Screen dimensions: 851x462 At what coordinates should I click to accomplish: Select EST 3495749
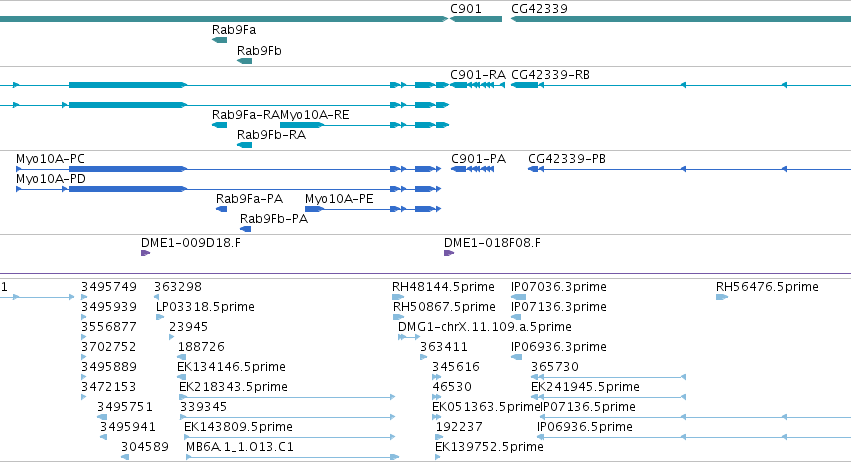pyautogui.click(x=109, y=287)
